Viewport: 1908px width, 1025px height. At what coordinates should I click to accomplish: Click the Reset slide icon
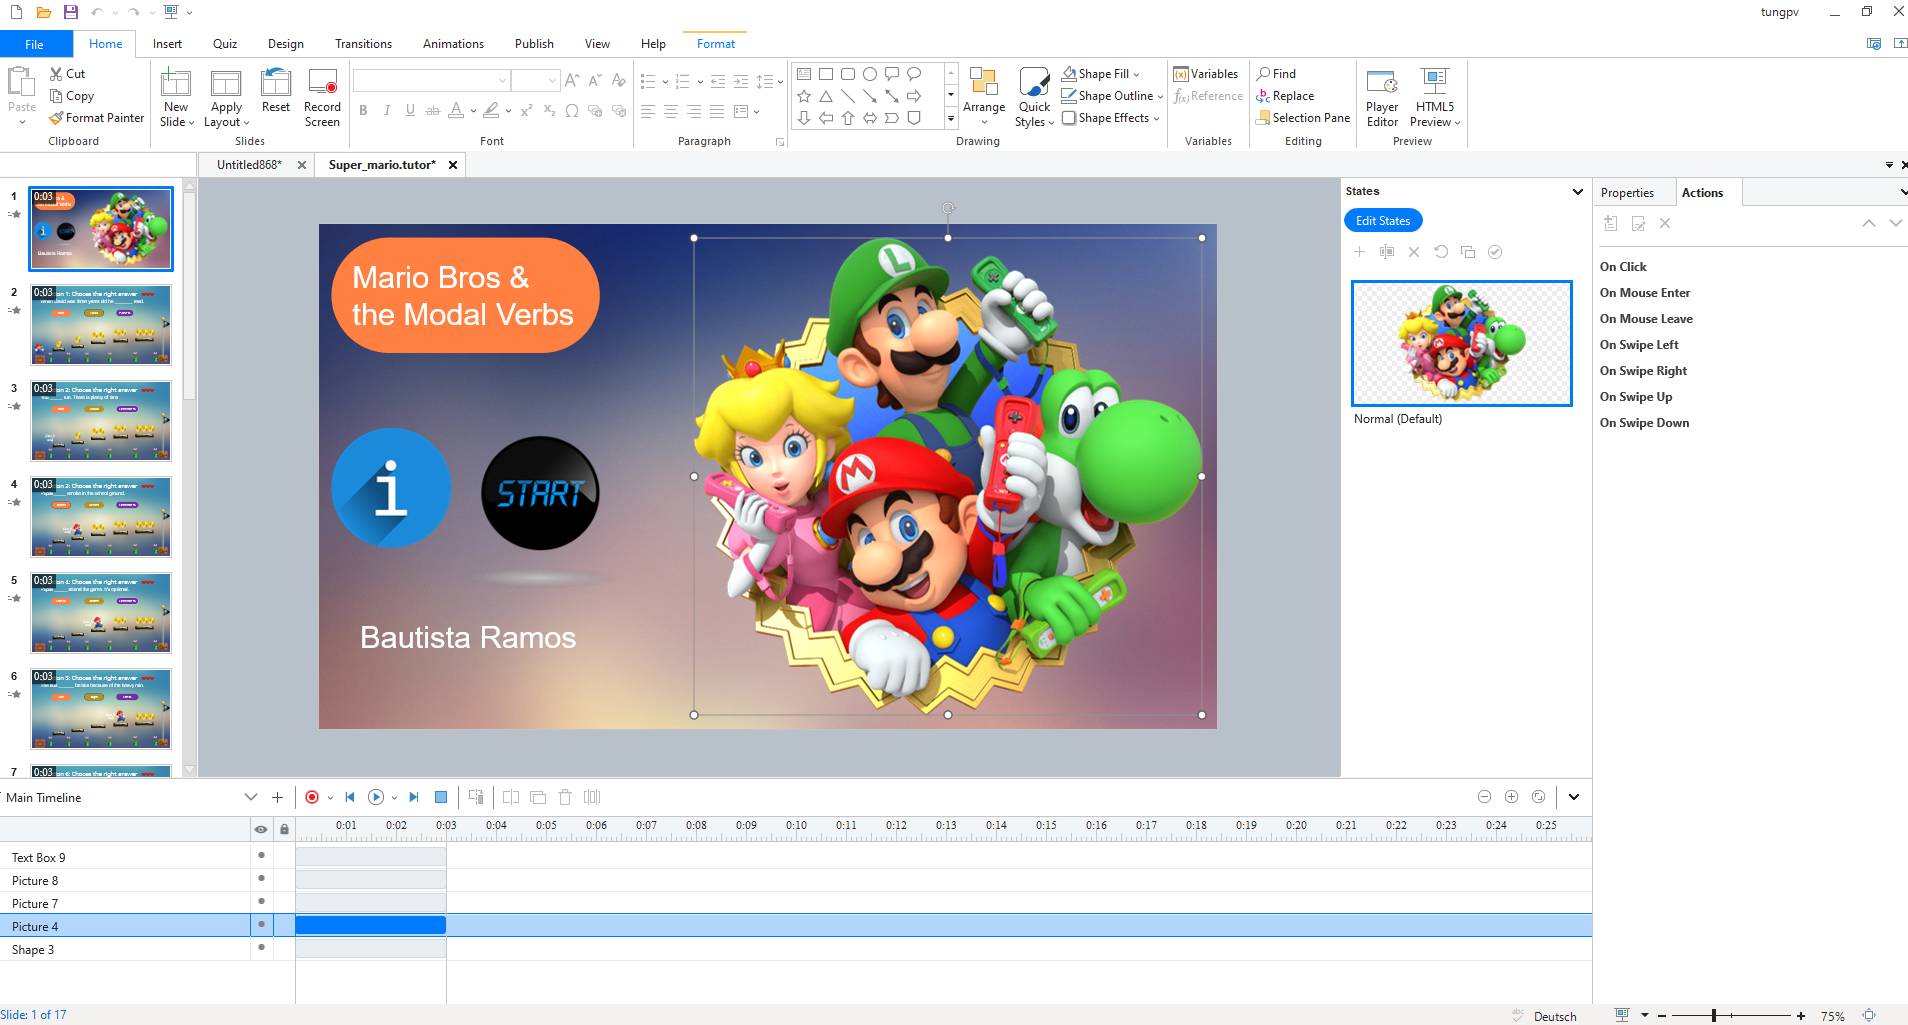pyautogui.click(x=275, y=91)
